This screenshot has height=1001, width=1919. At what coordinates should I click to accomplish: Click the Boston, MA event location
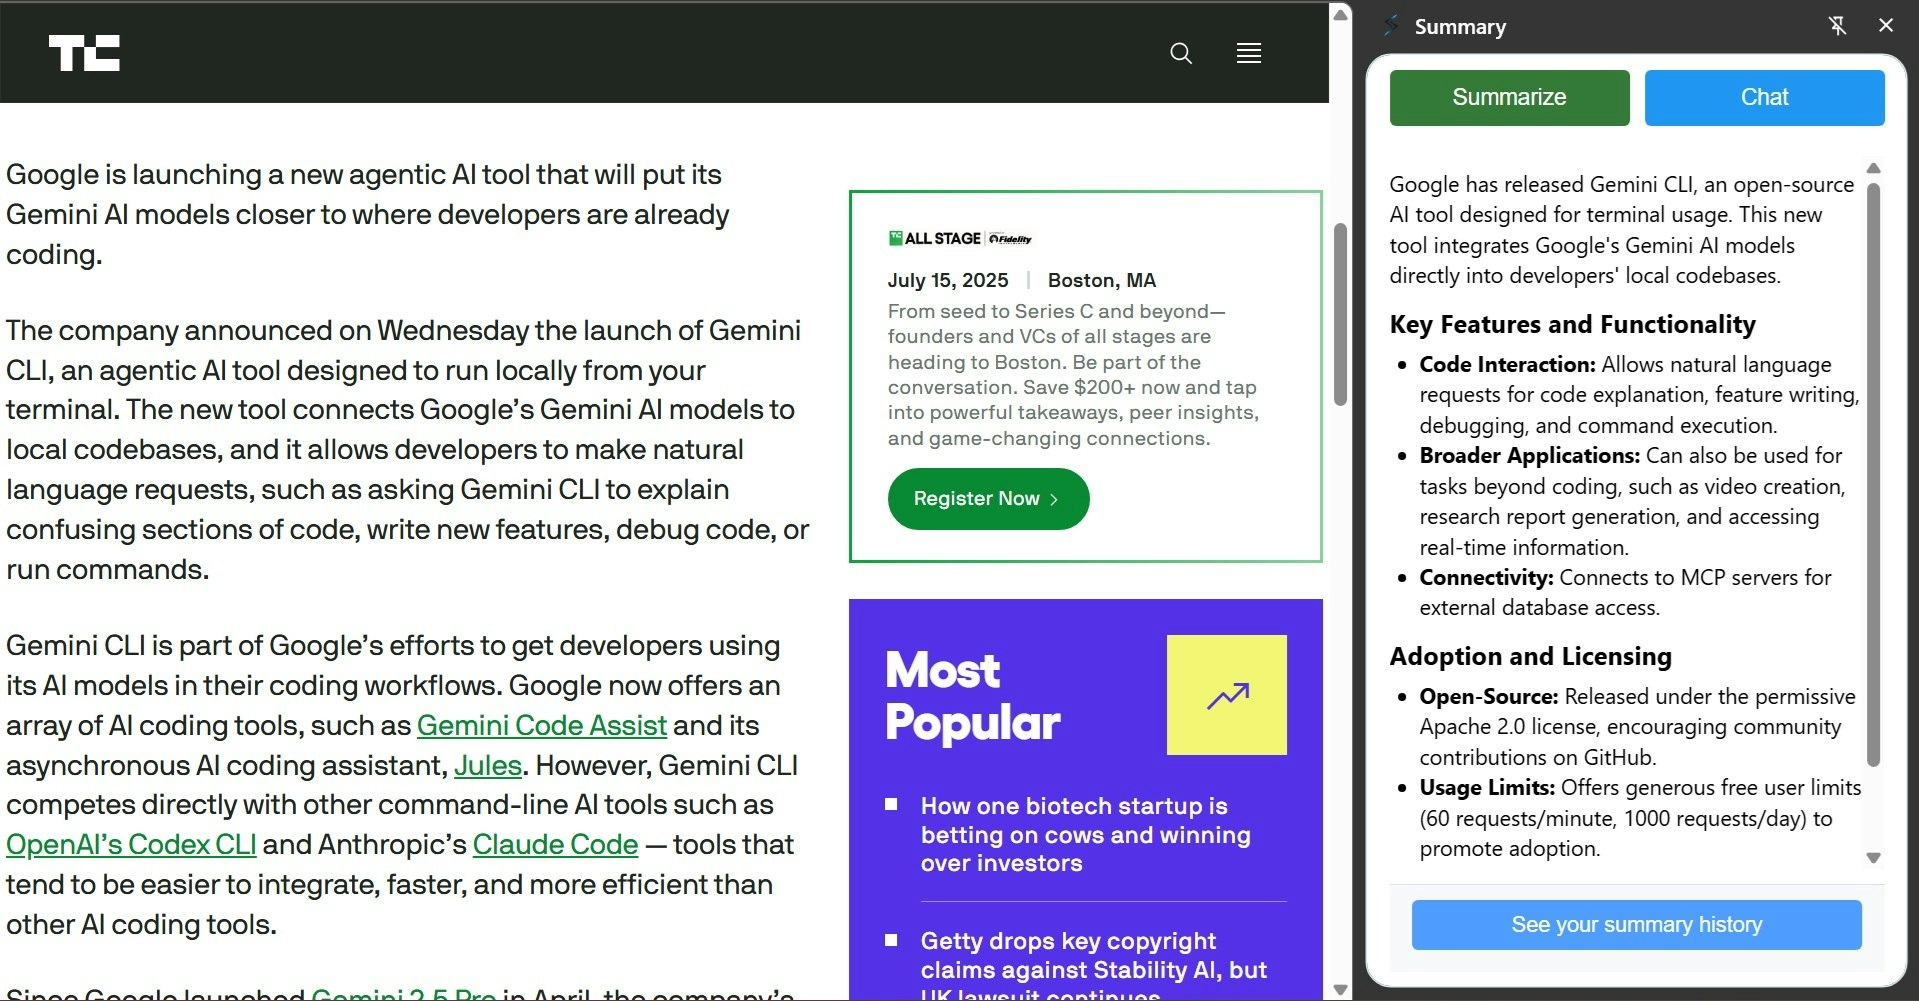1101,280
